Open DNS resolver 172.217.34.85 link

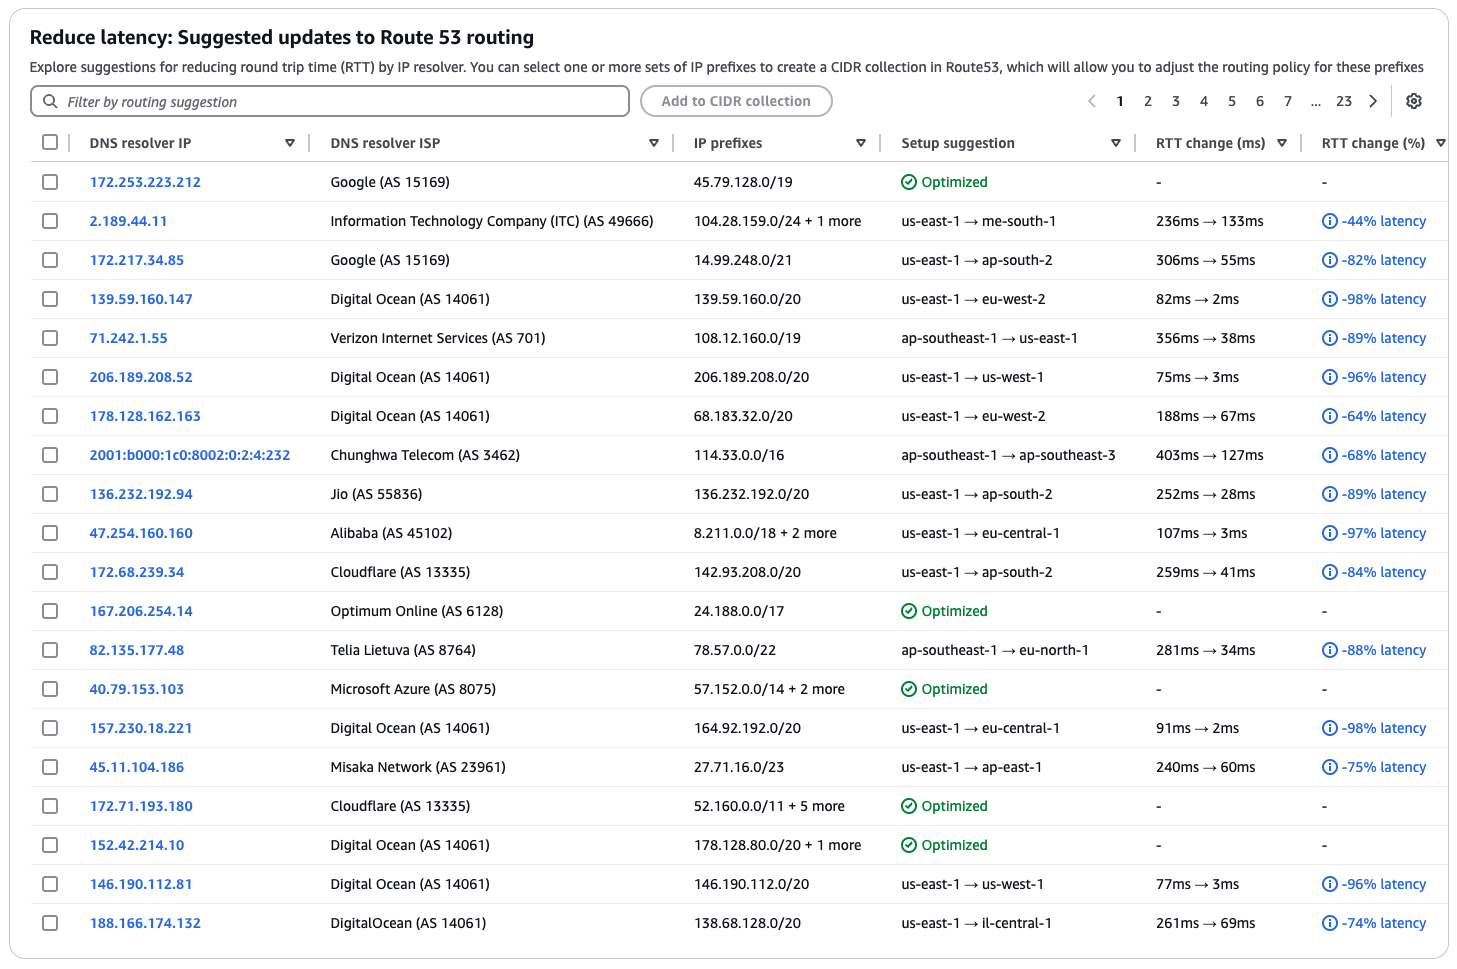(x=137, y=260)
